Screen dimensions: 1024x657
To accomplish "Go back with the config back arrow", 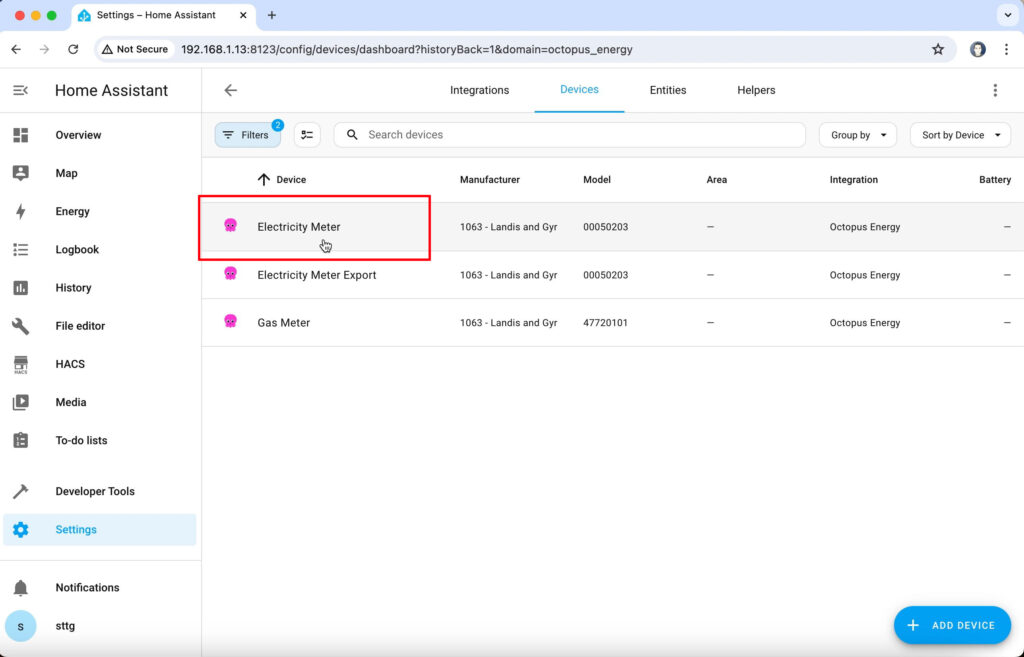I will 231,90.
